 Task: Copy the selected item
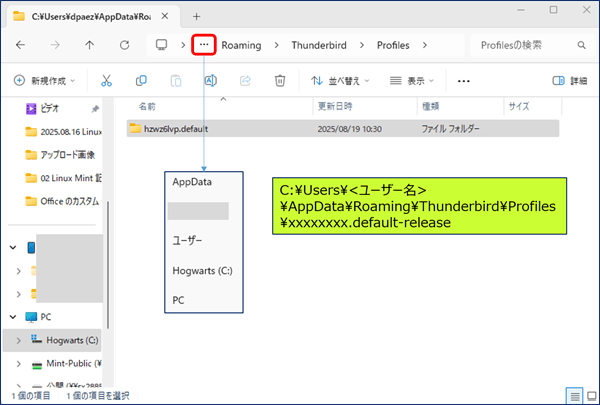[x=141, y=81]
